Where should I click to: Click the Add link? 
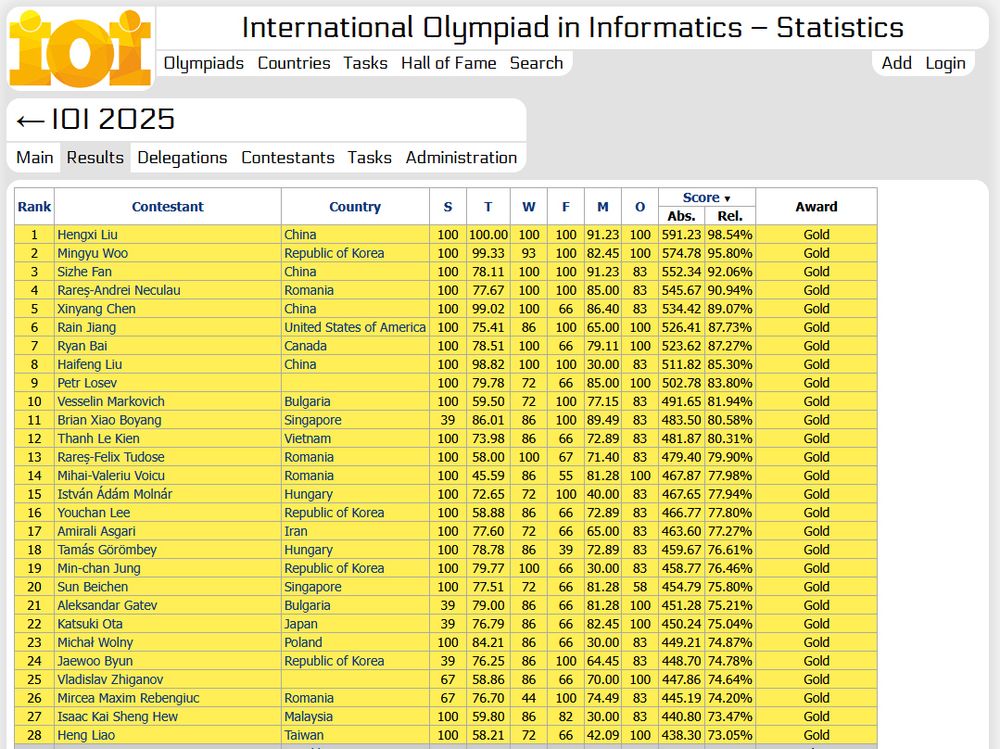[897, 63]
